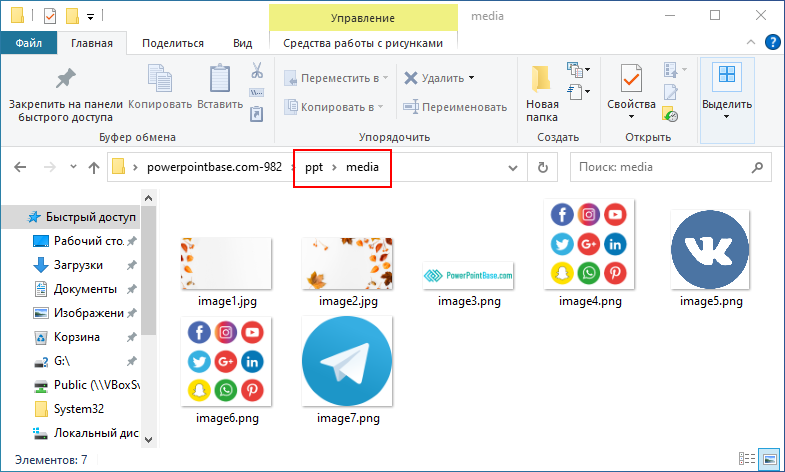785x472 pixels.
Task: Collapse the ribbon with the chevron icon
Action: (x=750, y=43)
